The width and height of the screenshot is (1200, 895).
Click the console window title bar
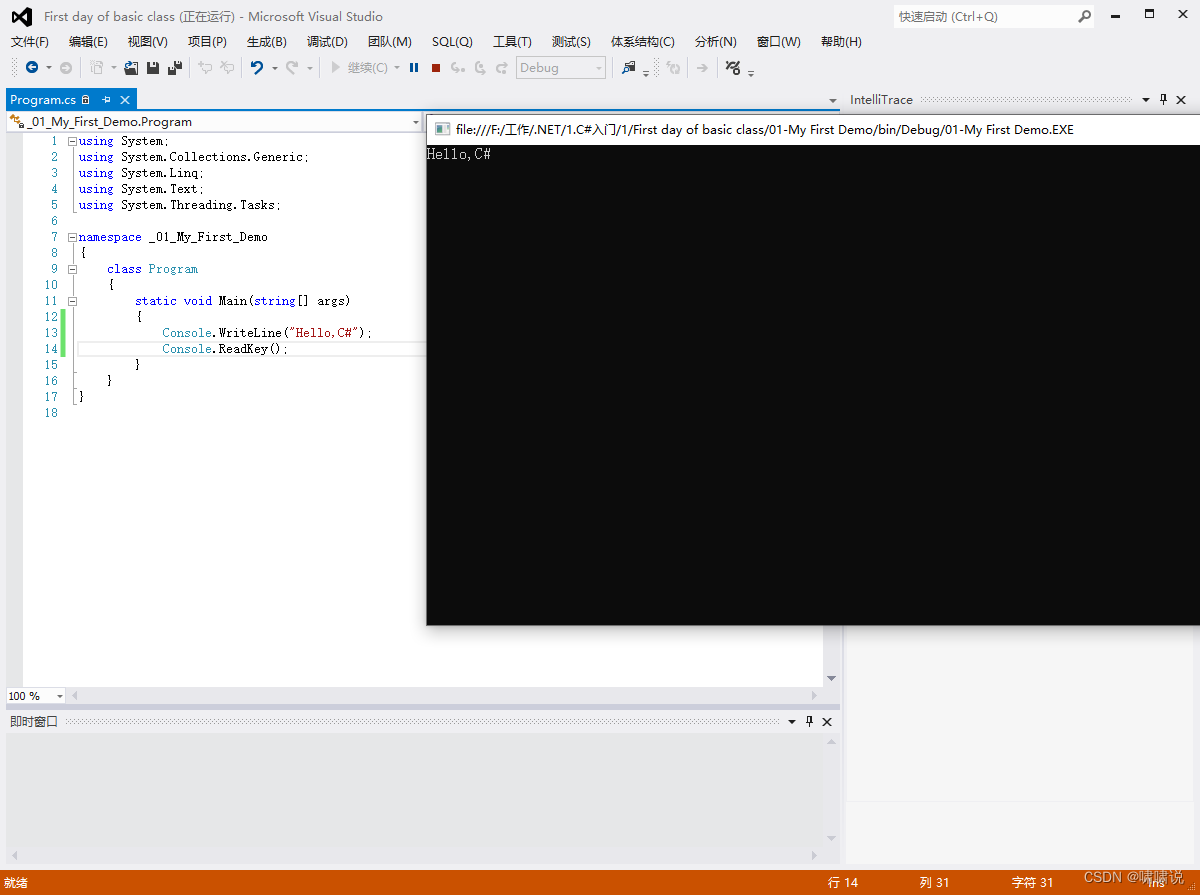click(812, 129)
